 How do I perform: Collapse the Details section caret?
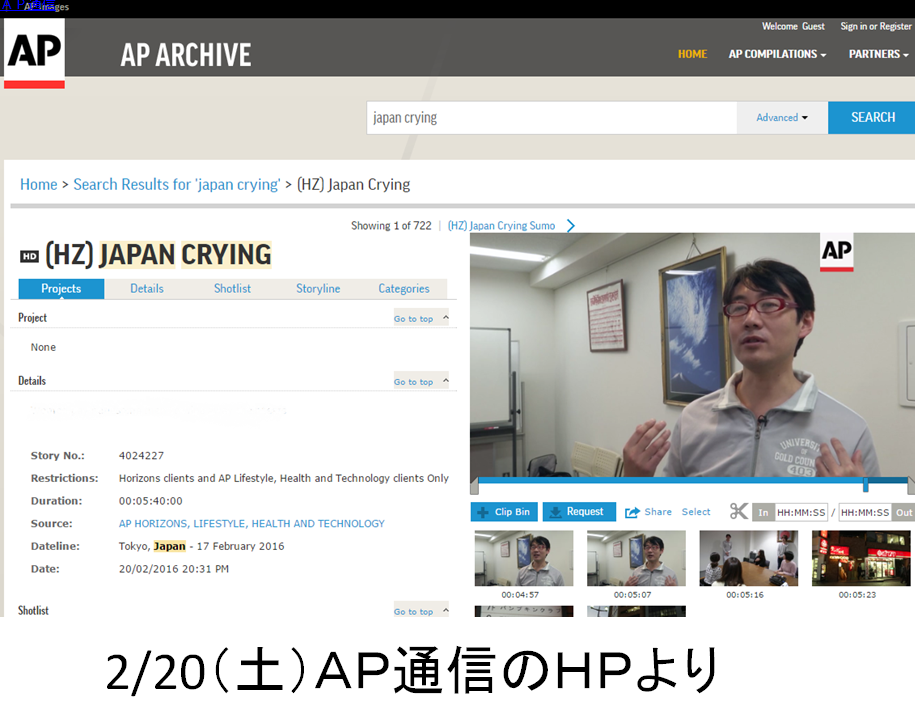click(445, 381)
